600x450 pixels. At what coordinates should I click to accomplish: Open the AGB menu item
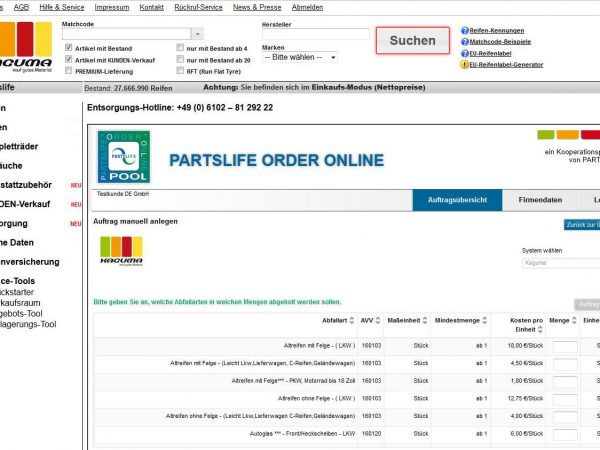(x=21, y=7)
